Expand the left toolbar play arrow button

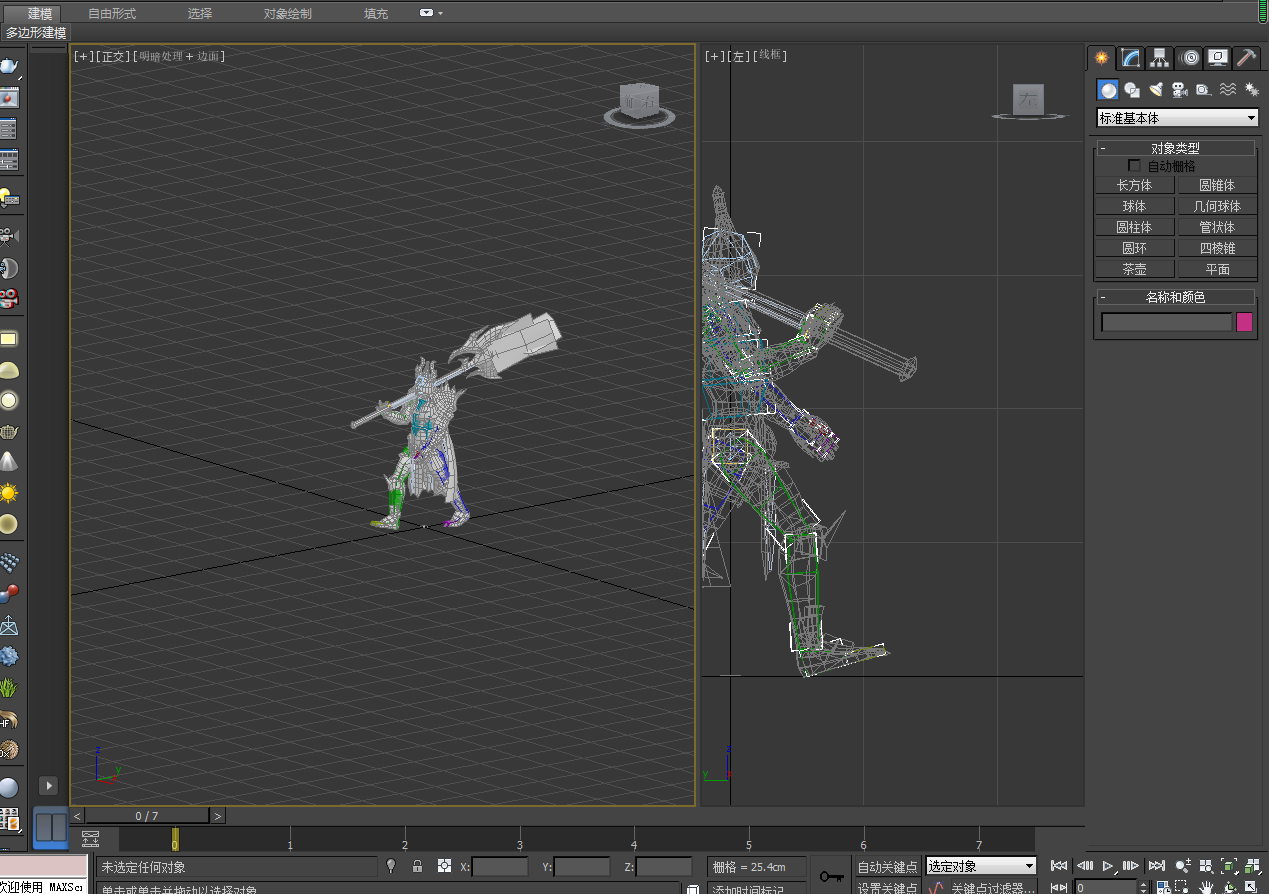click(48, 785)
